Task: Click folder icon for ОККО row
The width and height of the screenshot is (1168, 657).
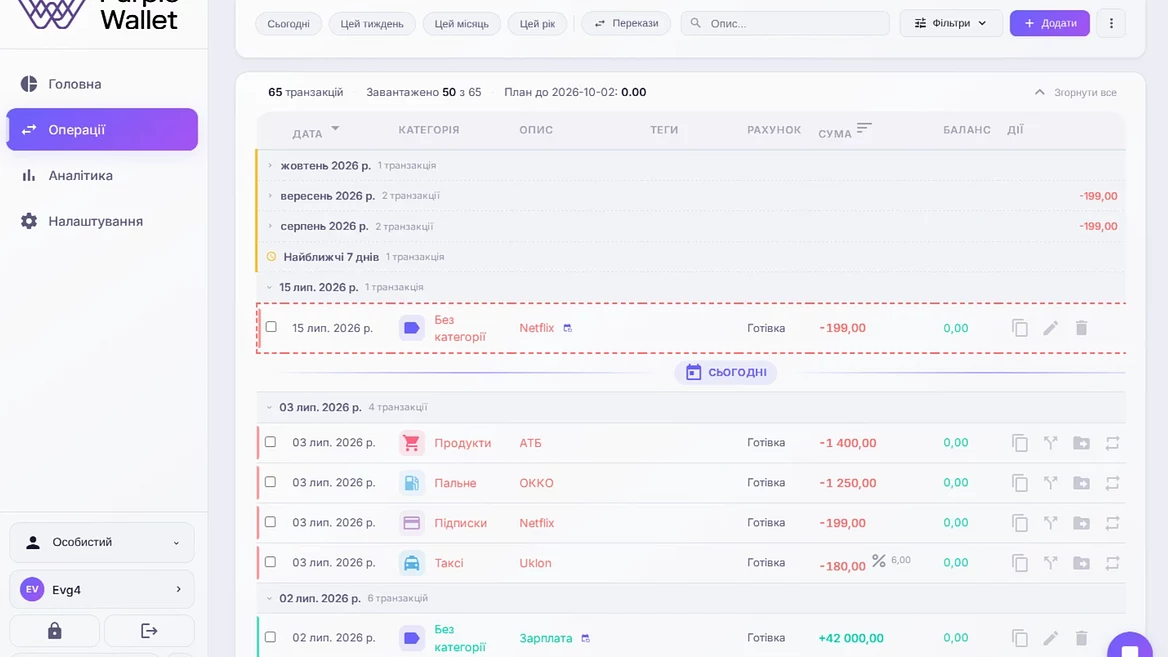Action: [x=1082, y=483]
